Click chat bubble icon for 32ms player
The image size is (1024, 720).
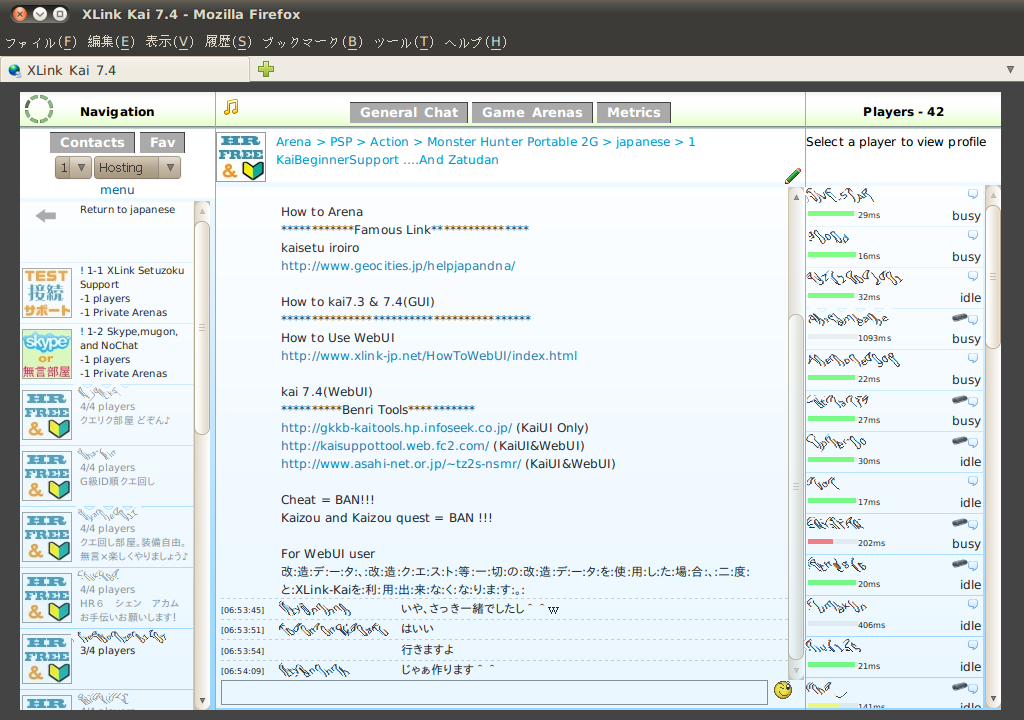pyautogui.click(x=972, y=276)
